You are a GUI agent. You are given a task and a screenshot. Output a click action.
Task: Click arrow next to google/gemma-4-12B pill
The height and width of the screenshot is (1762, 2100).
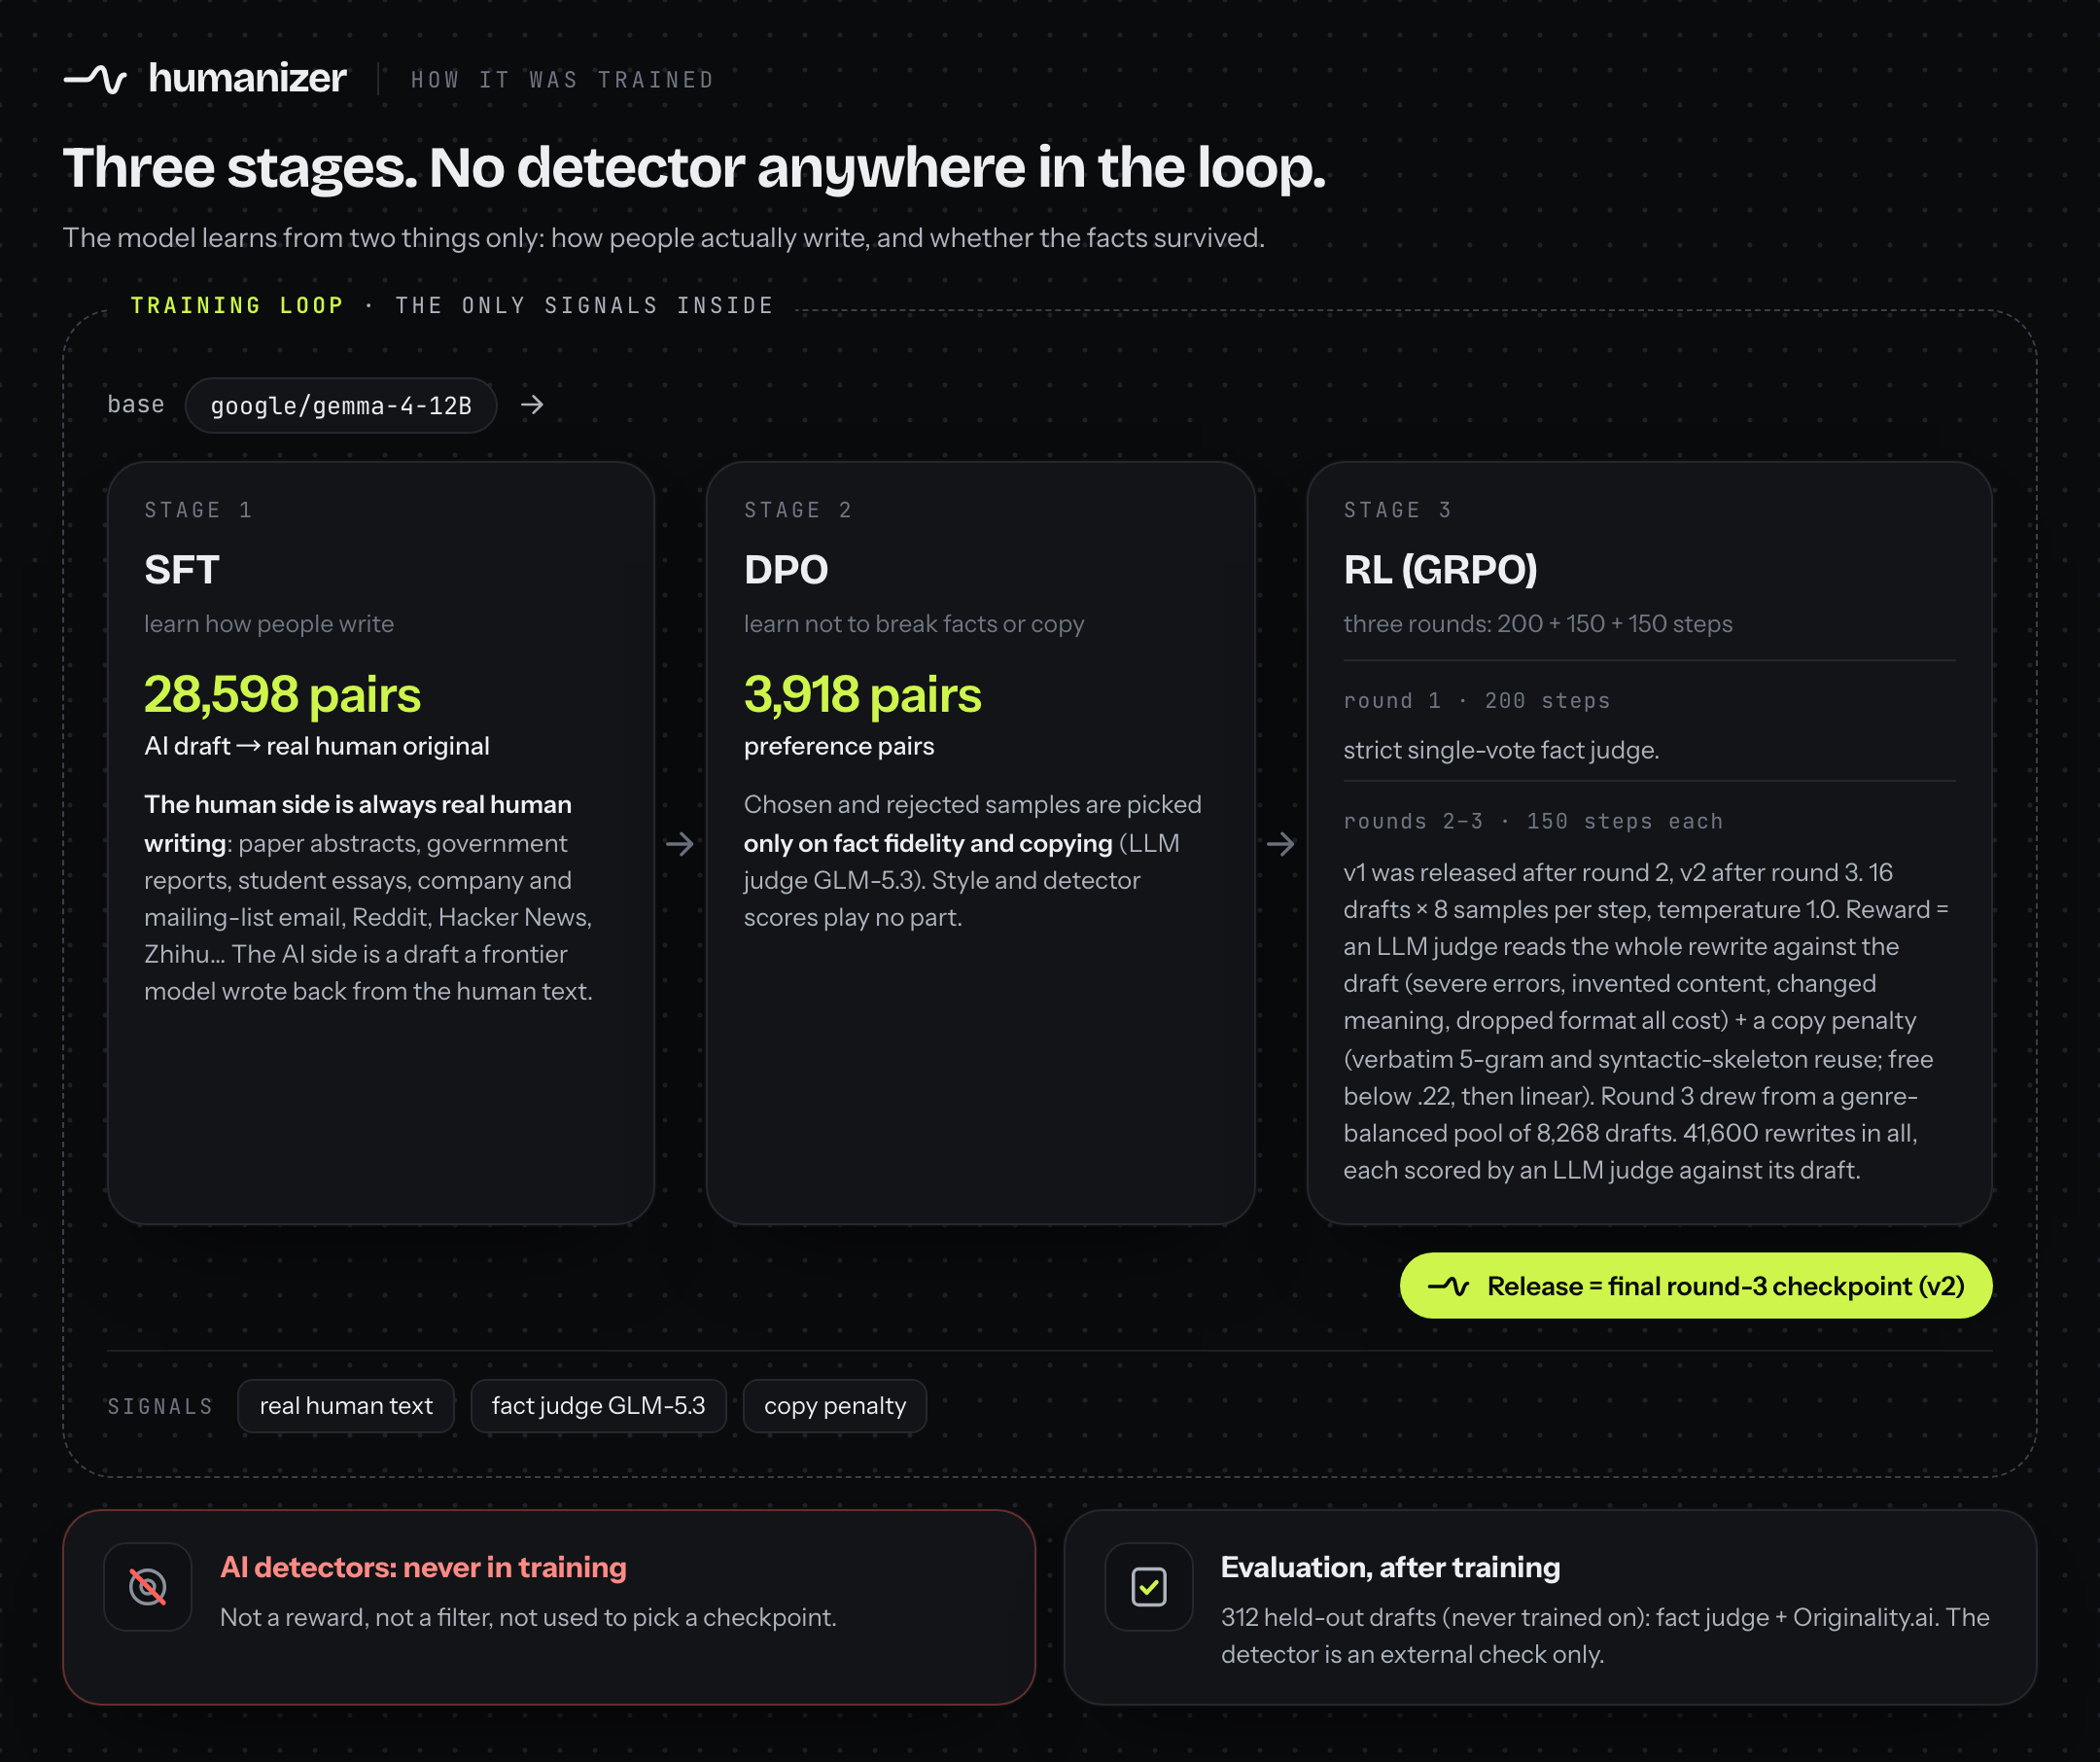click(532, 404)
